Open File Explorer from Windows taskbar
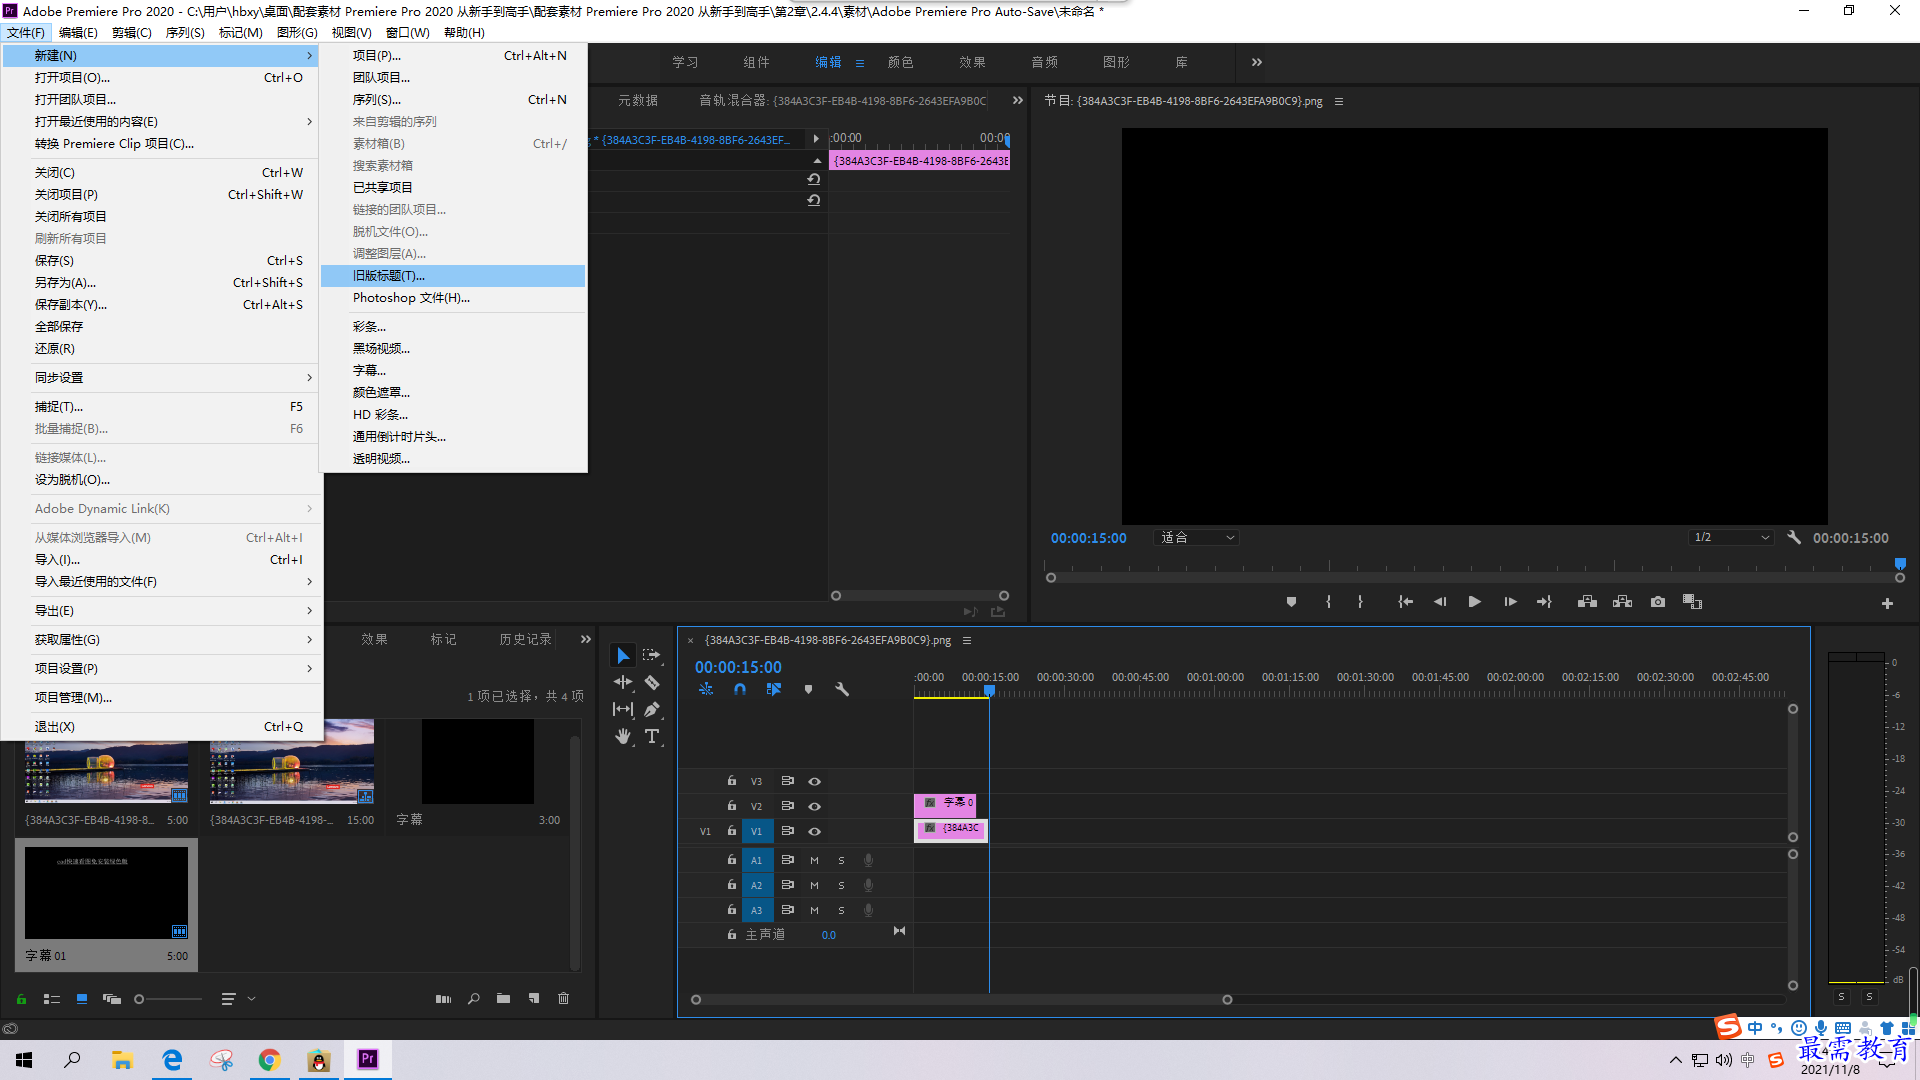This screenshot has height=1080, width=1920. [122, 1060]
